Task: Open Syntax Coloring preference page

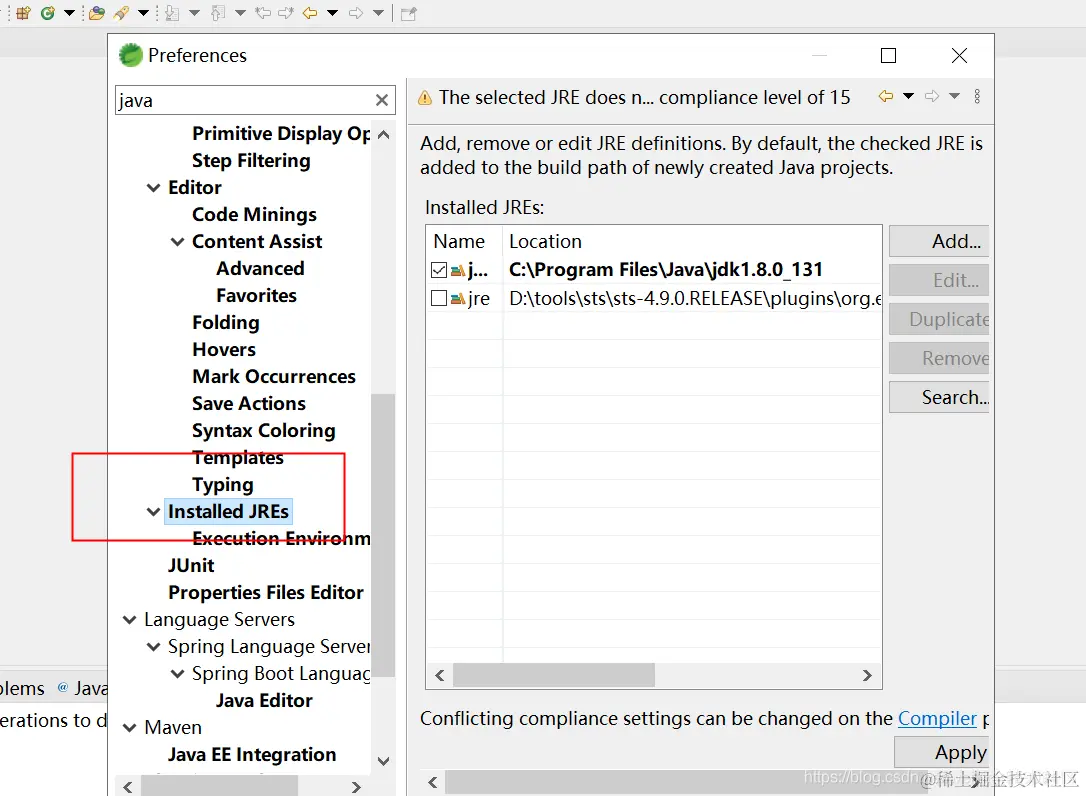Action: pyautogui.click(x=263, y=431)
